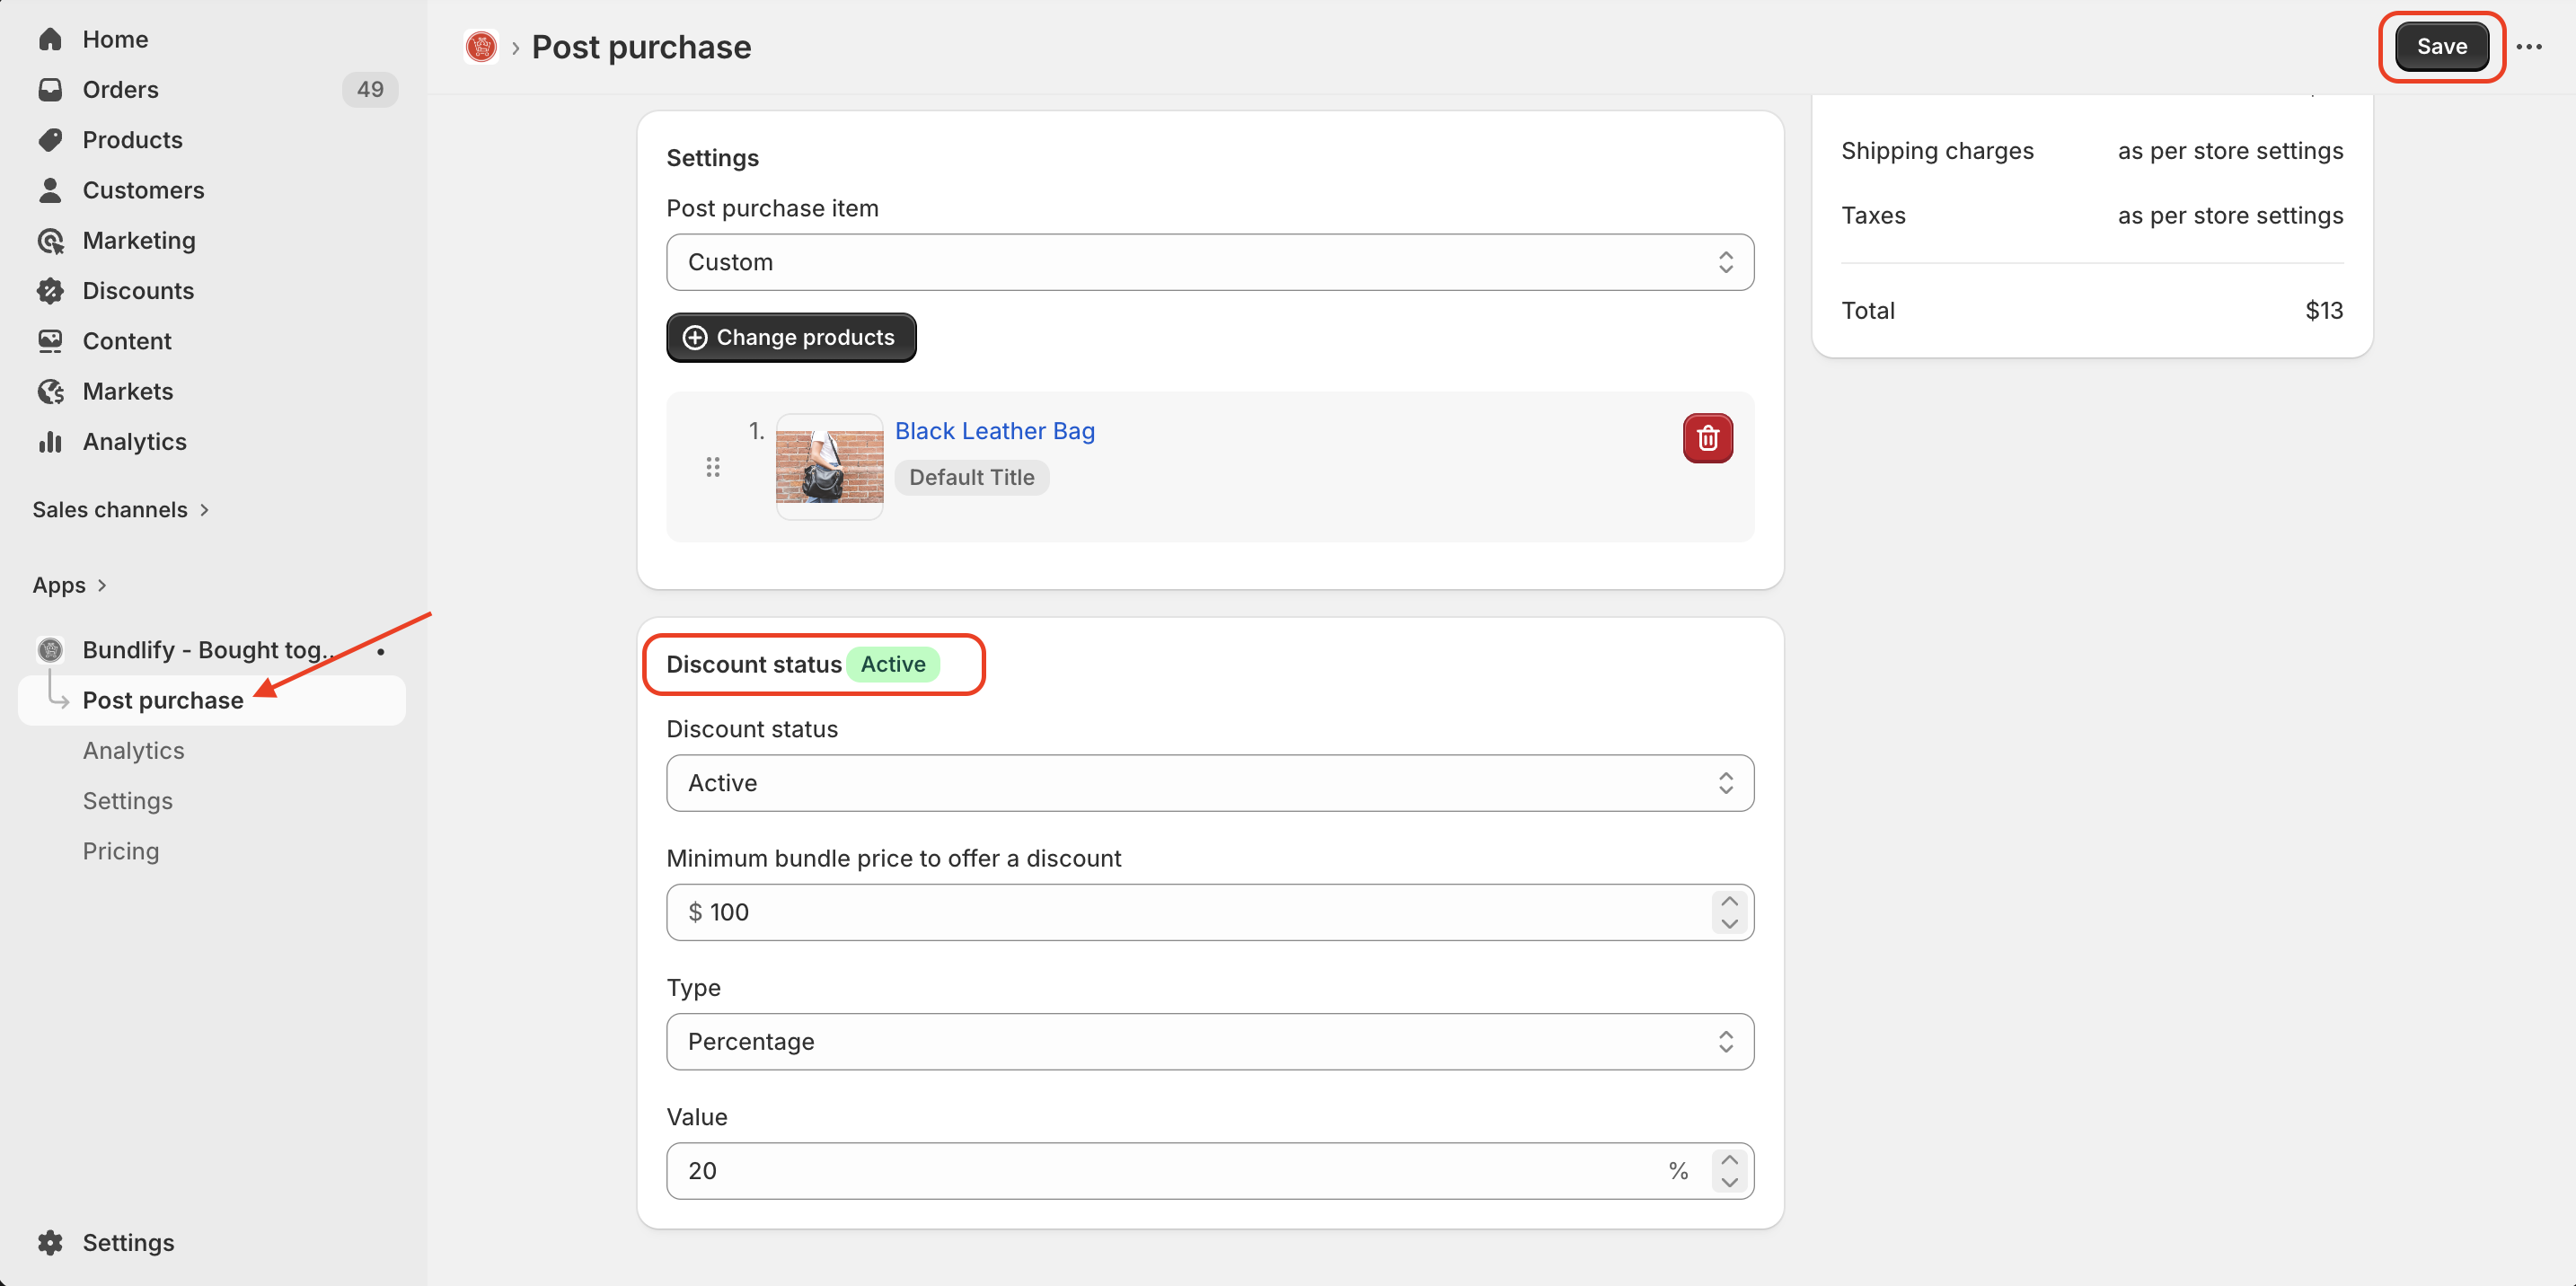2576x1286 pixels.
Task: Open Bundlify Analytics submenu item
Action: (x=133, y=751)
